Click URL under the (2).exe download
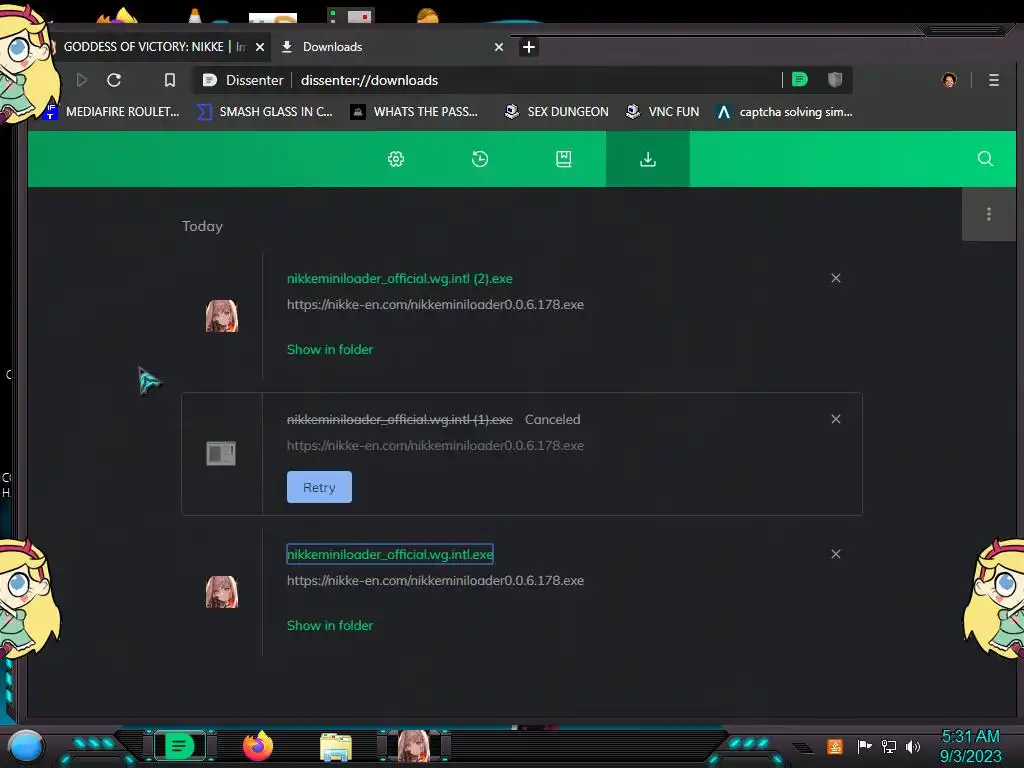The image size is (1024, 768). (x=435, y=304)
